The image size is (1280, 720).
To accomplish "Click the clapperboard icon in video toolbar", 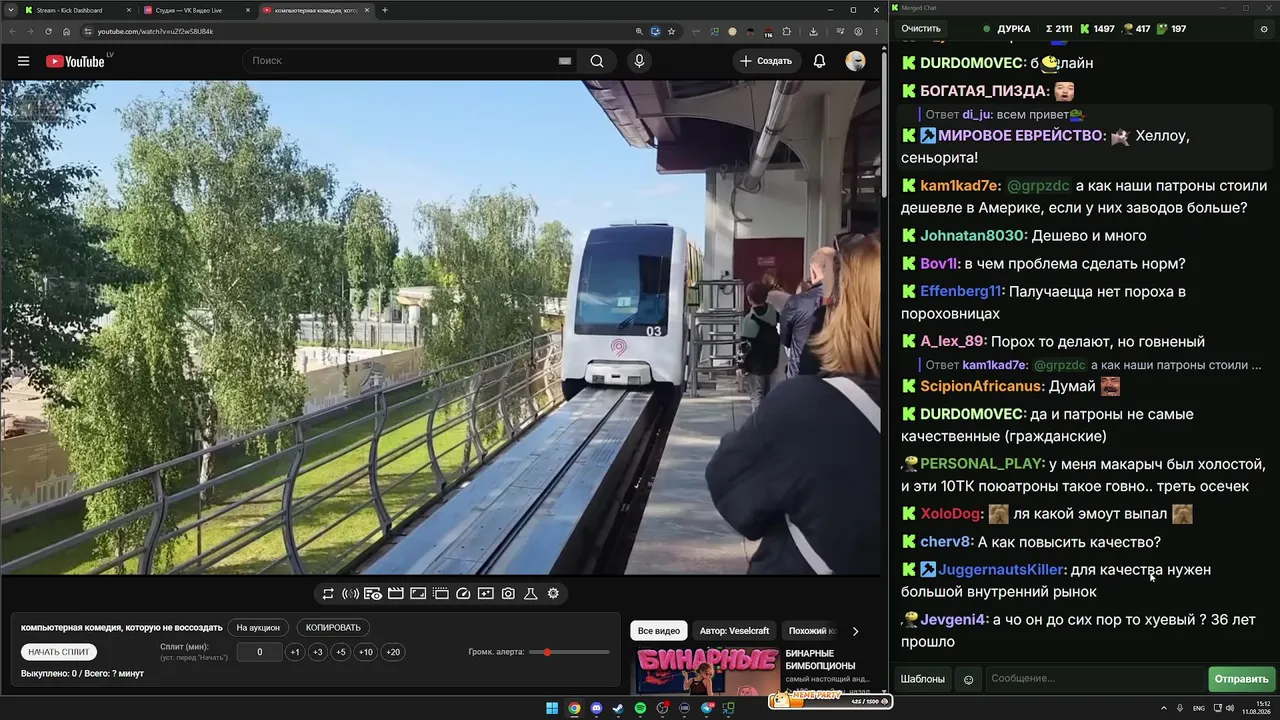I will pos(395,594).
